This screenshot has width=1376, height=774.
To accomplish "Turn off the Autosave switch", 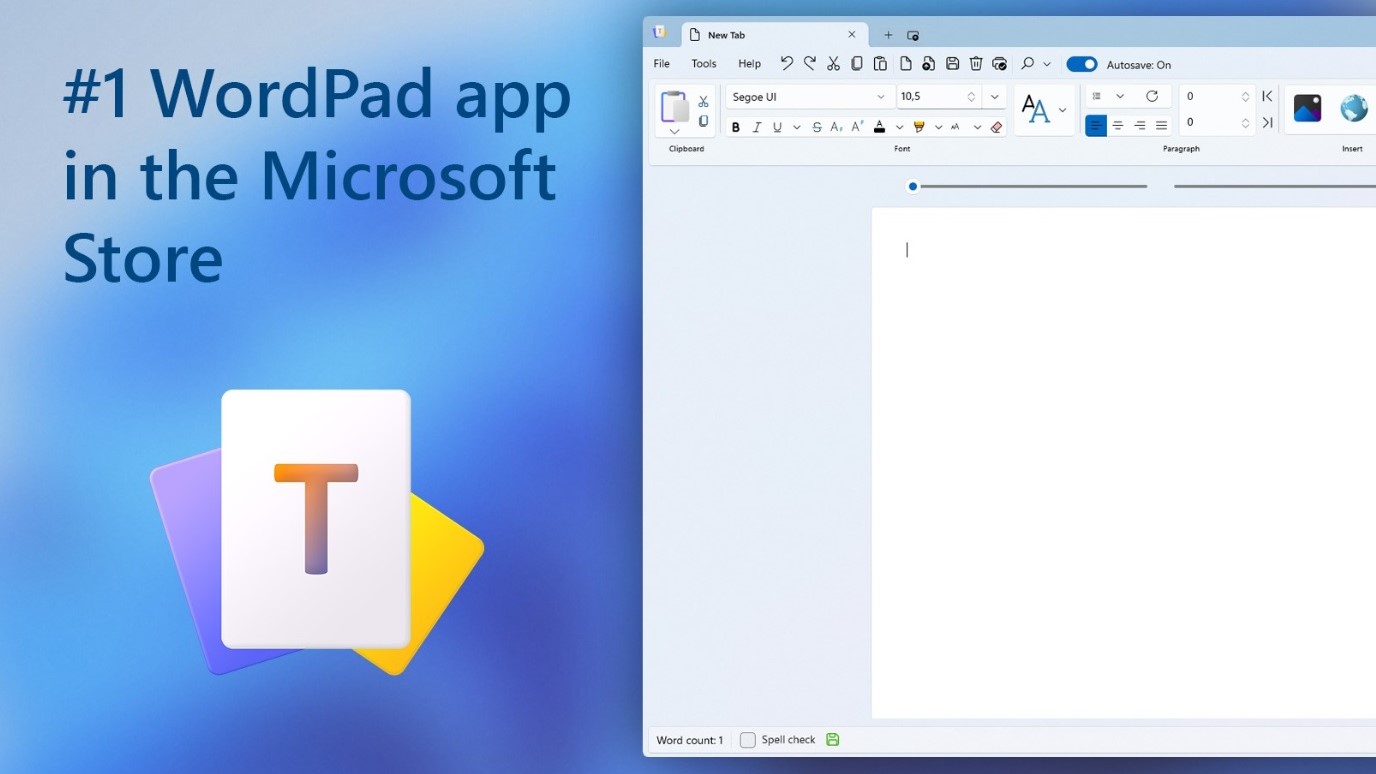I will click(1082, 64).
